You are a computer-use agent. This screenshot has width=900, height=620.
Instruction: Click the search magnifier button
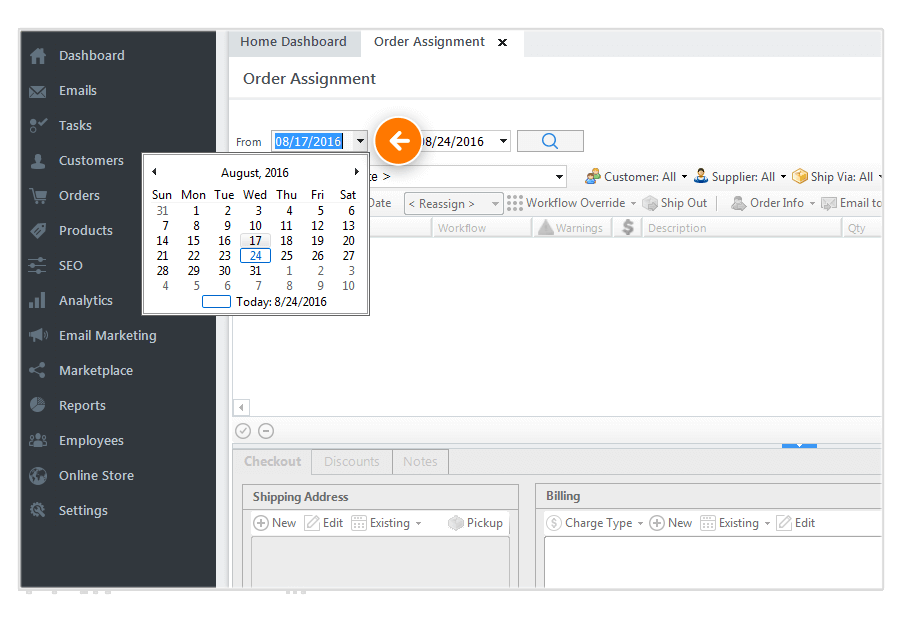[550, 141]
